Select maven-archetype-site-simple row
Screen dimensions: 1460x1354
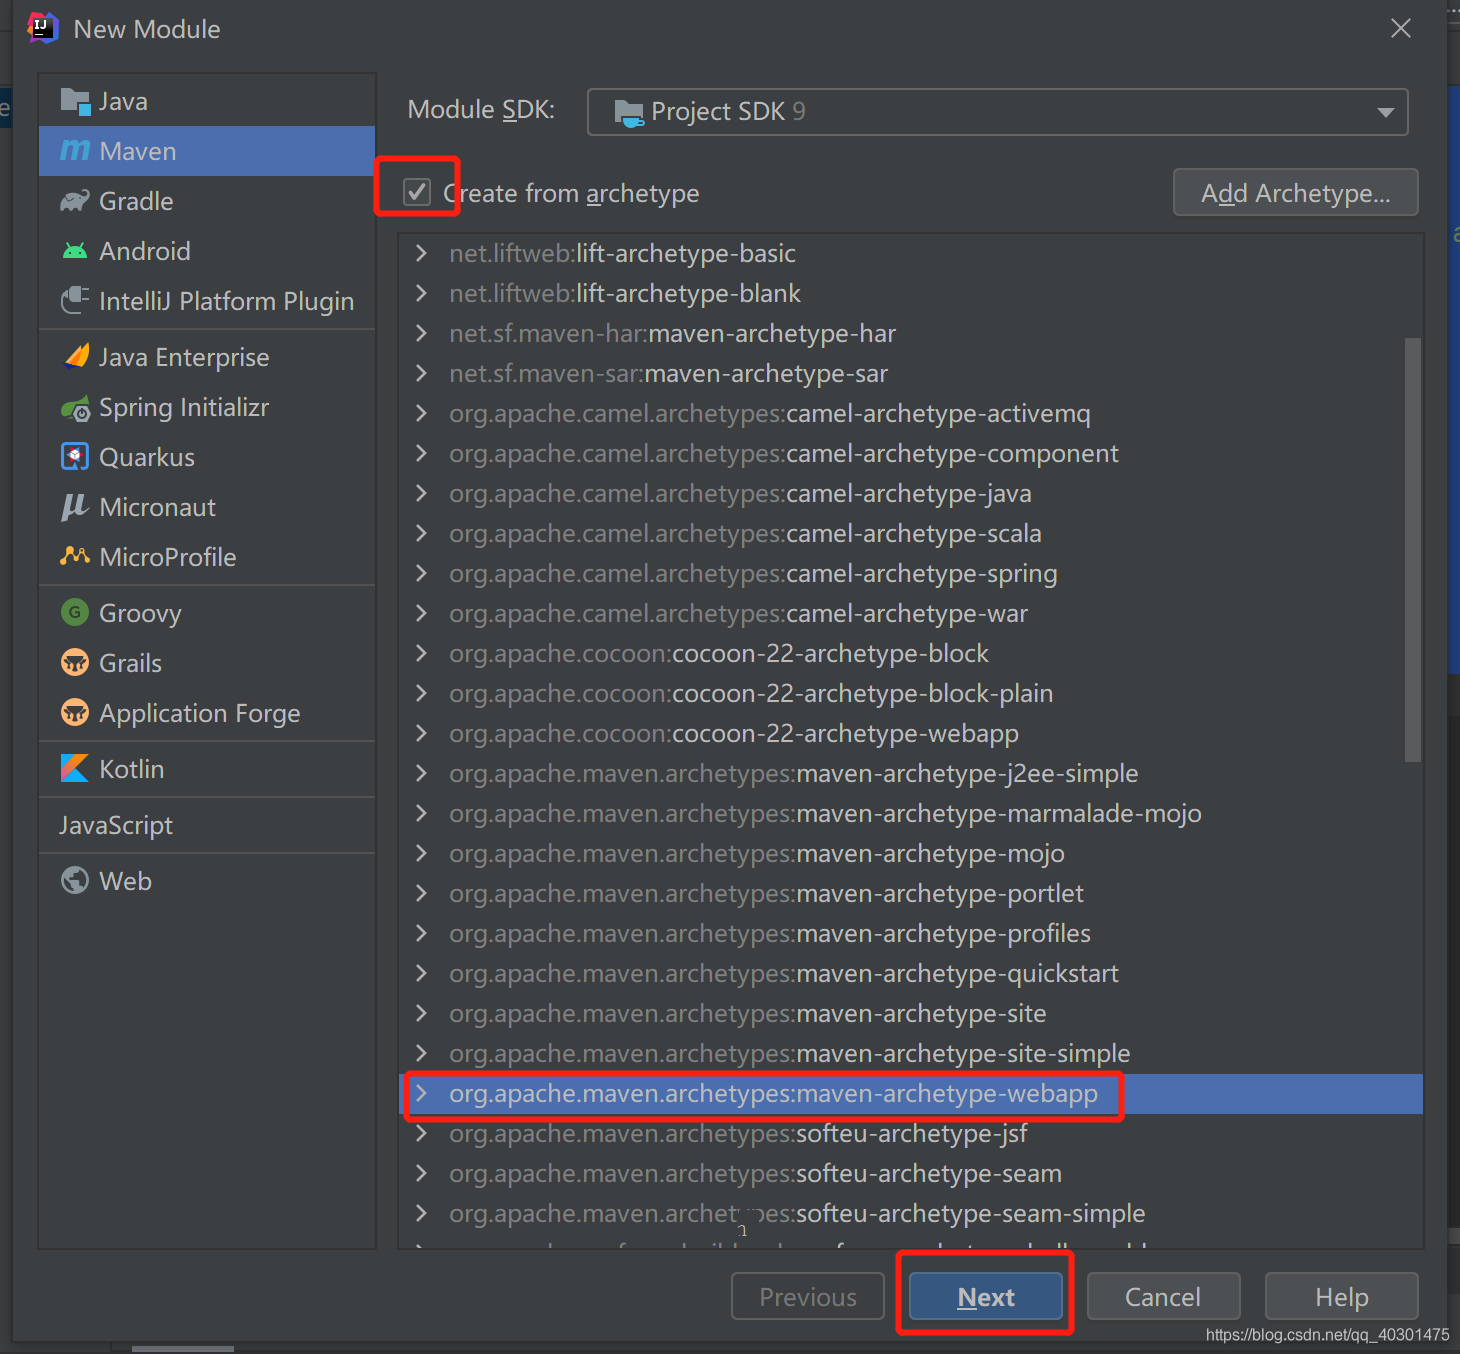[911, 1053]
